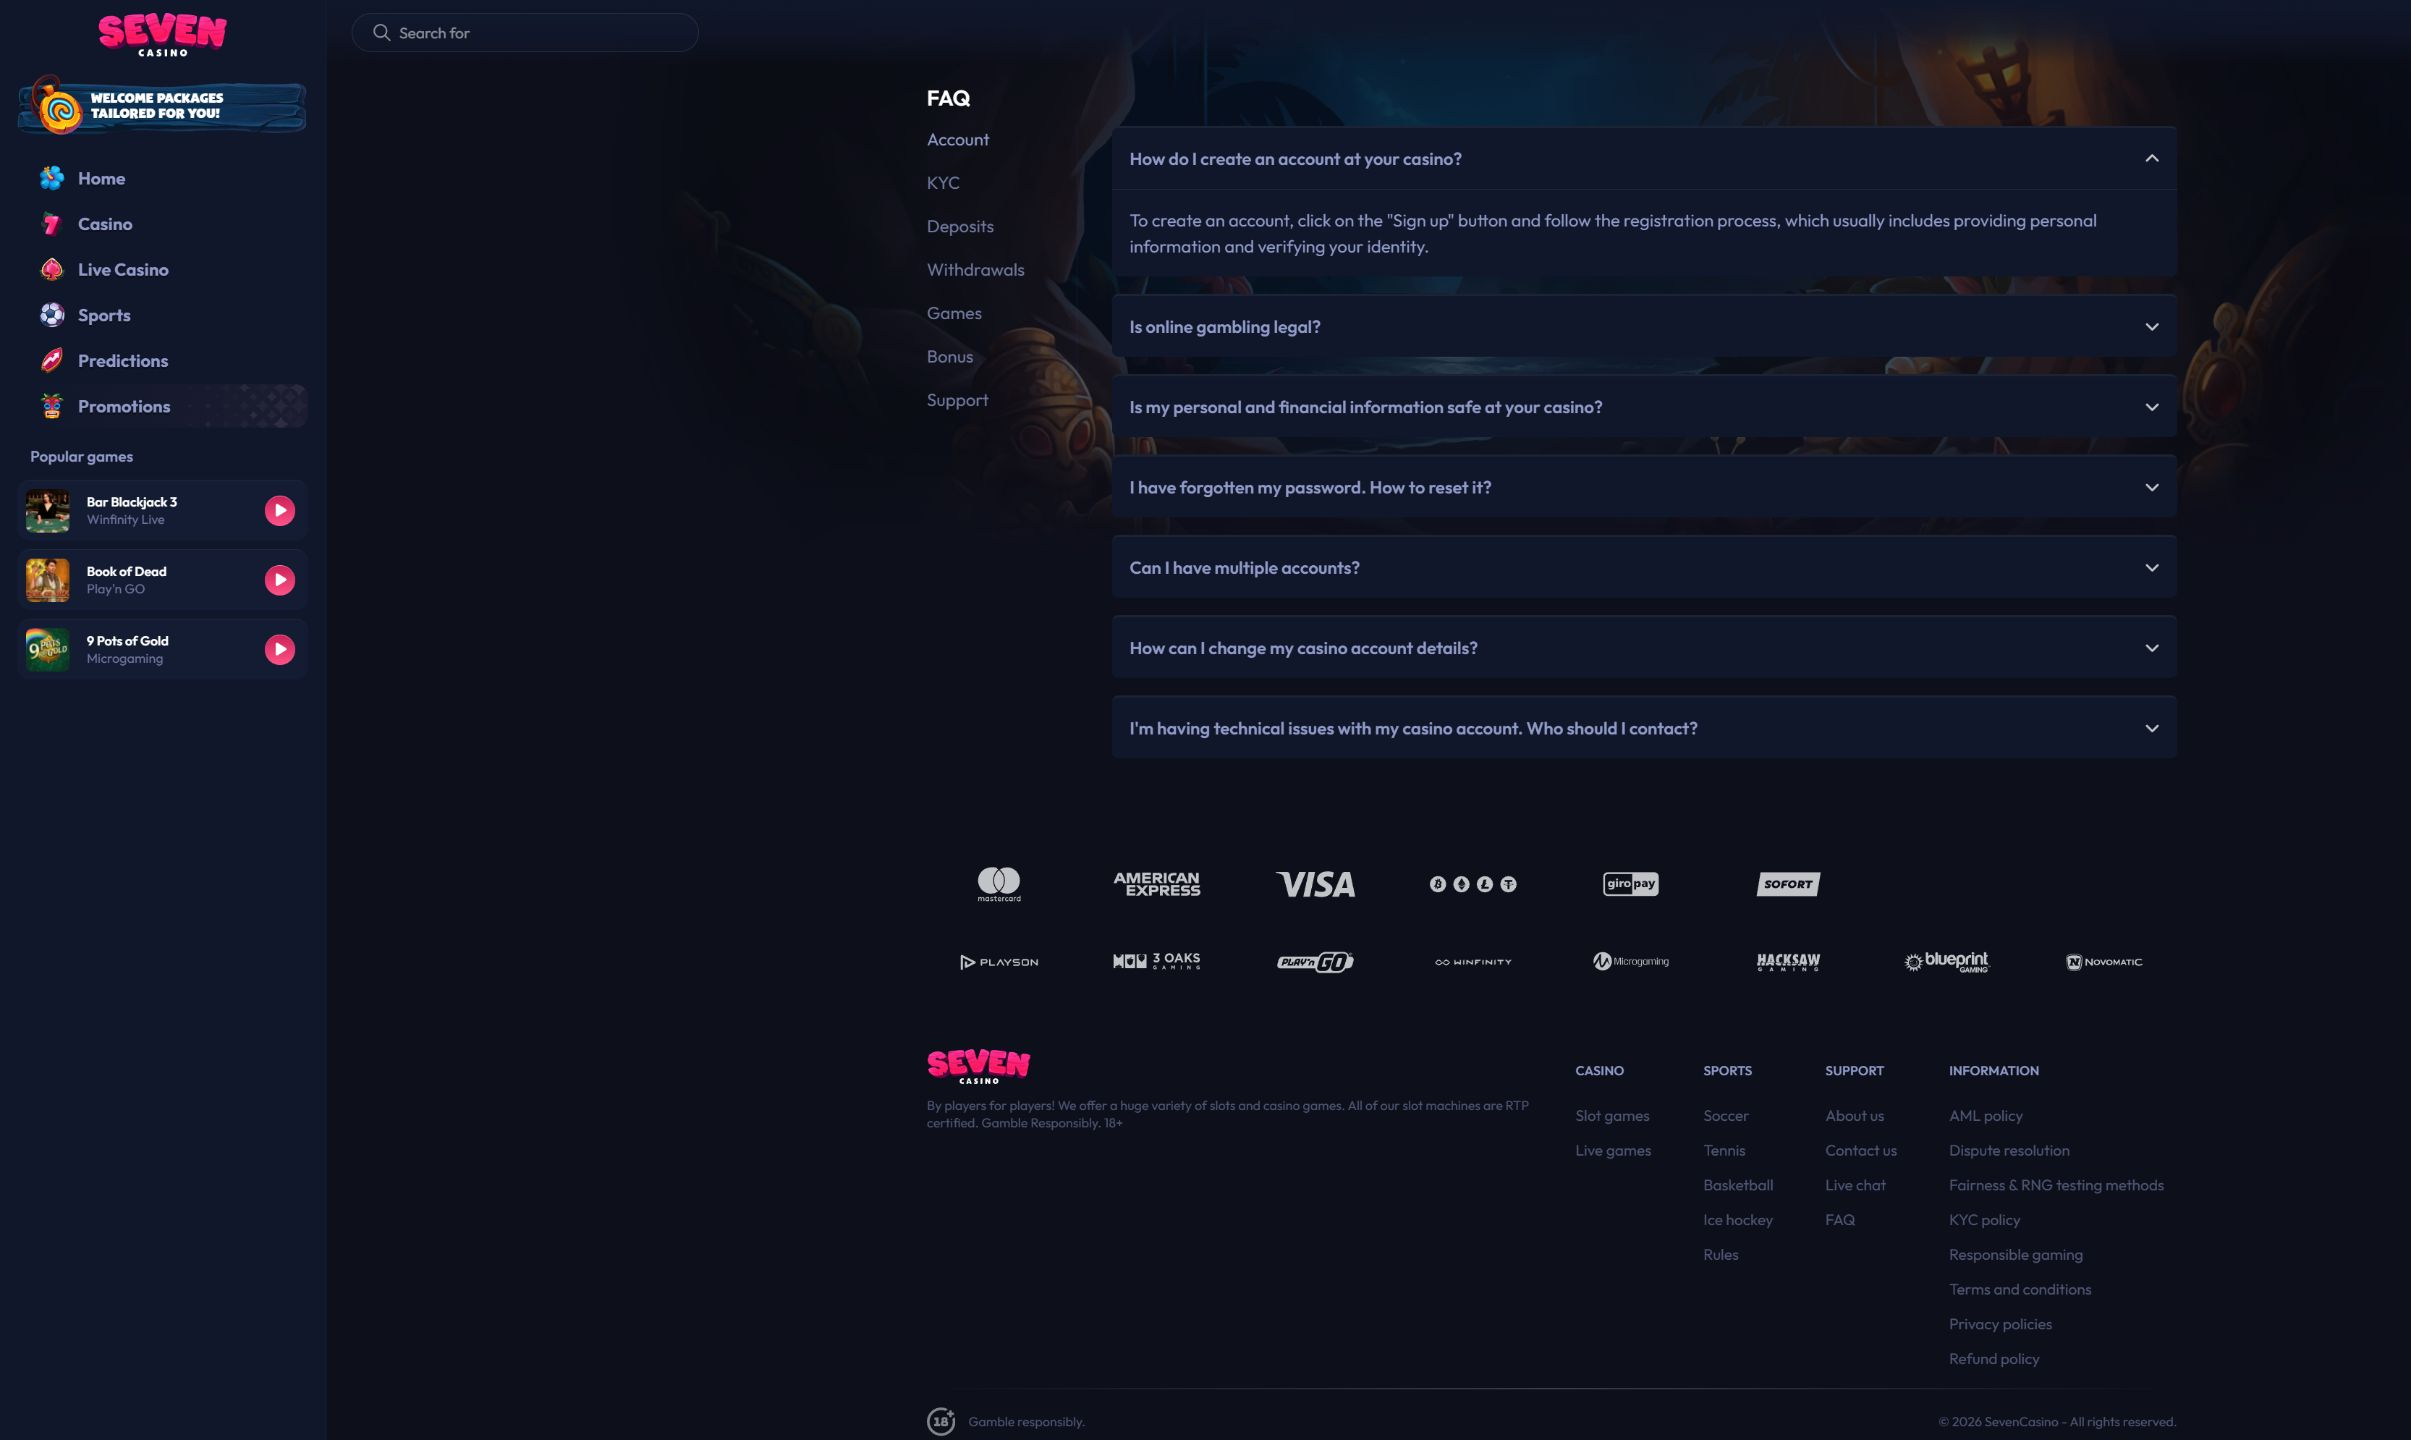The height and width of the screenshot is (1440, 2411).
Task: Open the Responsible gaming footer link
Action: click(2015, 1255)
